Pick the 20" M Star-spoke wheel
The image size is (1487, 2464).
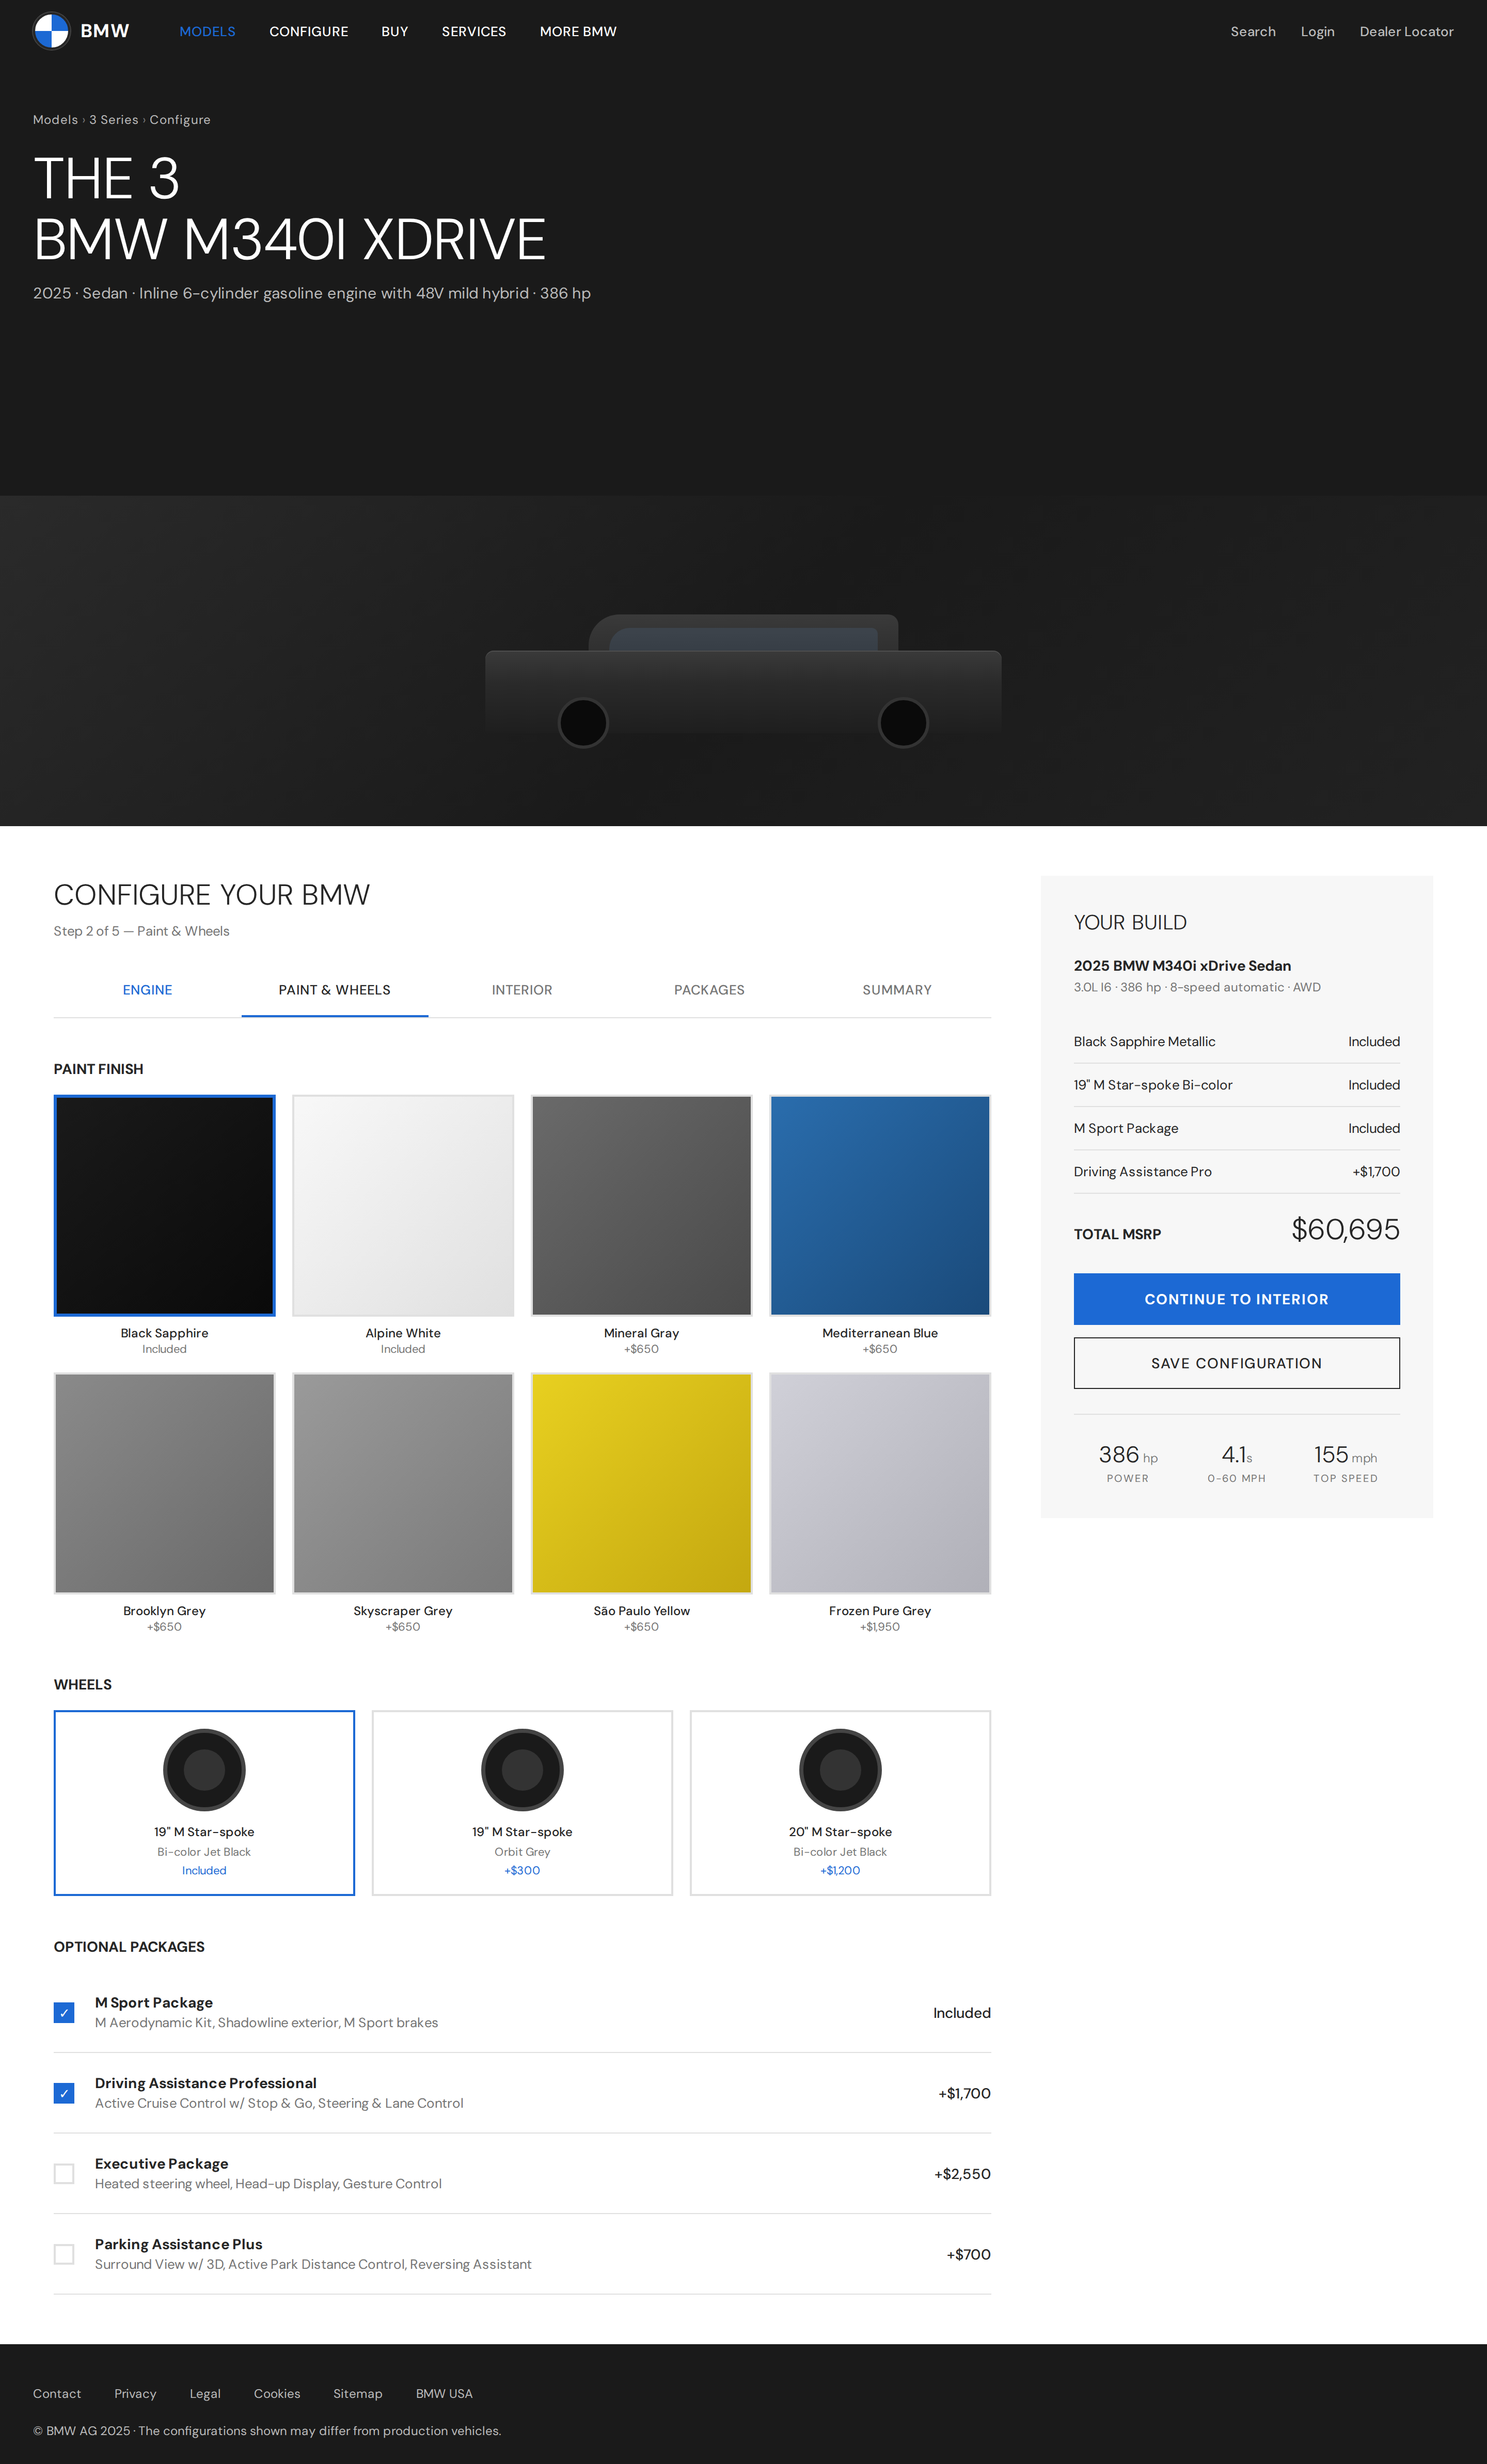pos(840,1803)
